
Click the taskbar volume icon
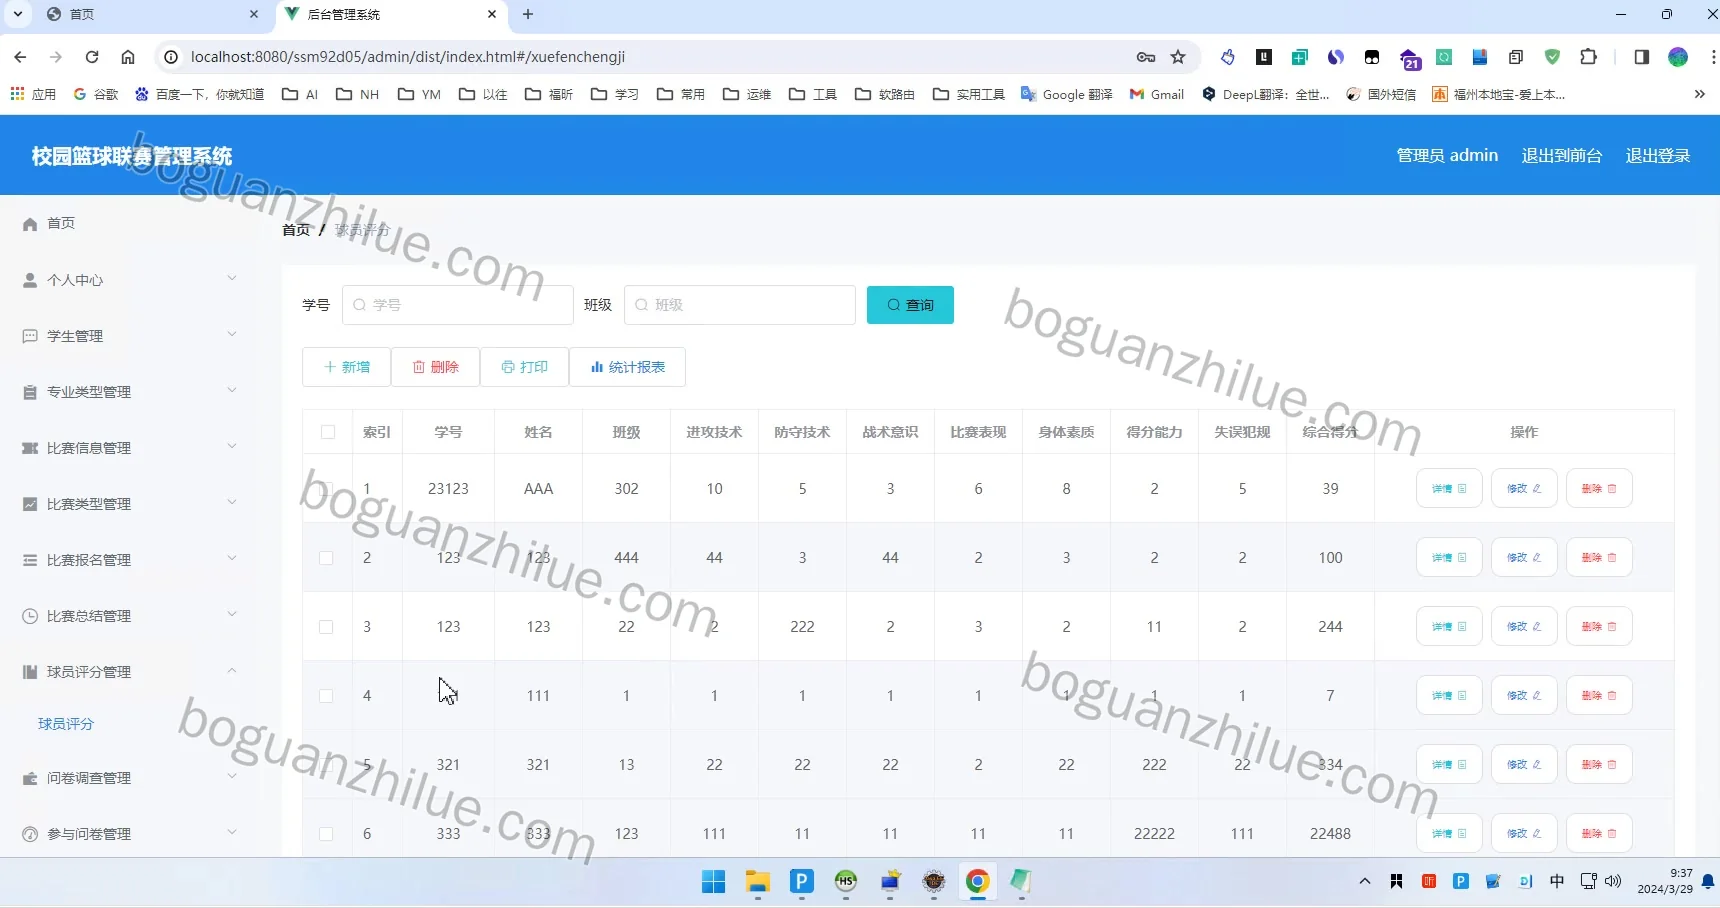click(1613, 881)
